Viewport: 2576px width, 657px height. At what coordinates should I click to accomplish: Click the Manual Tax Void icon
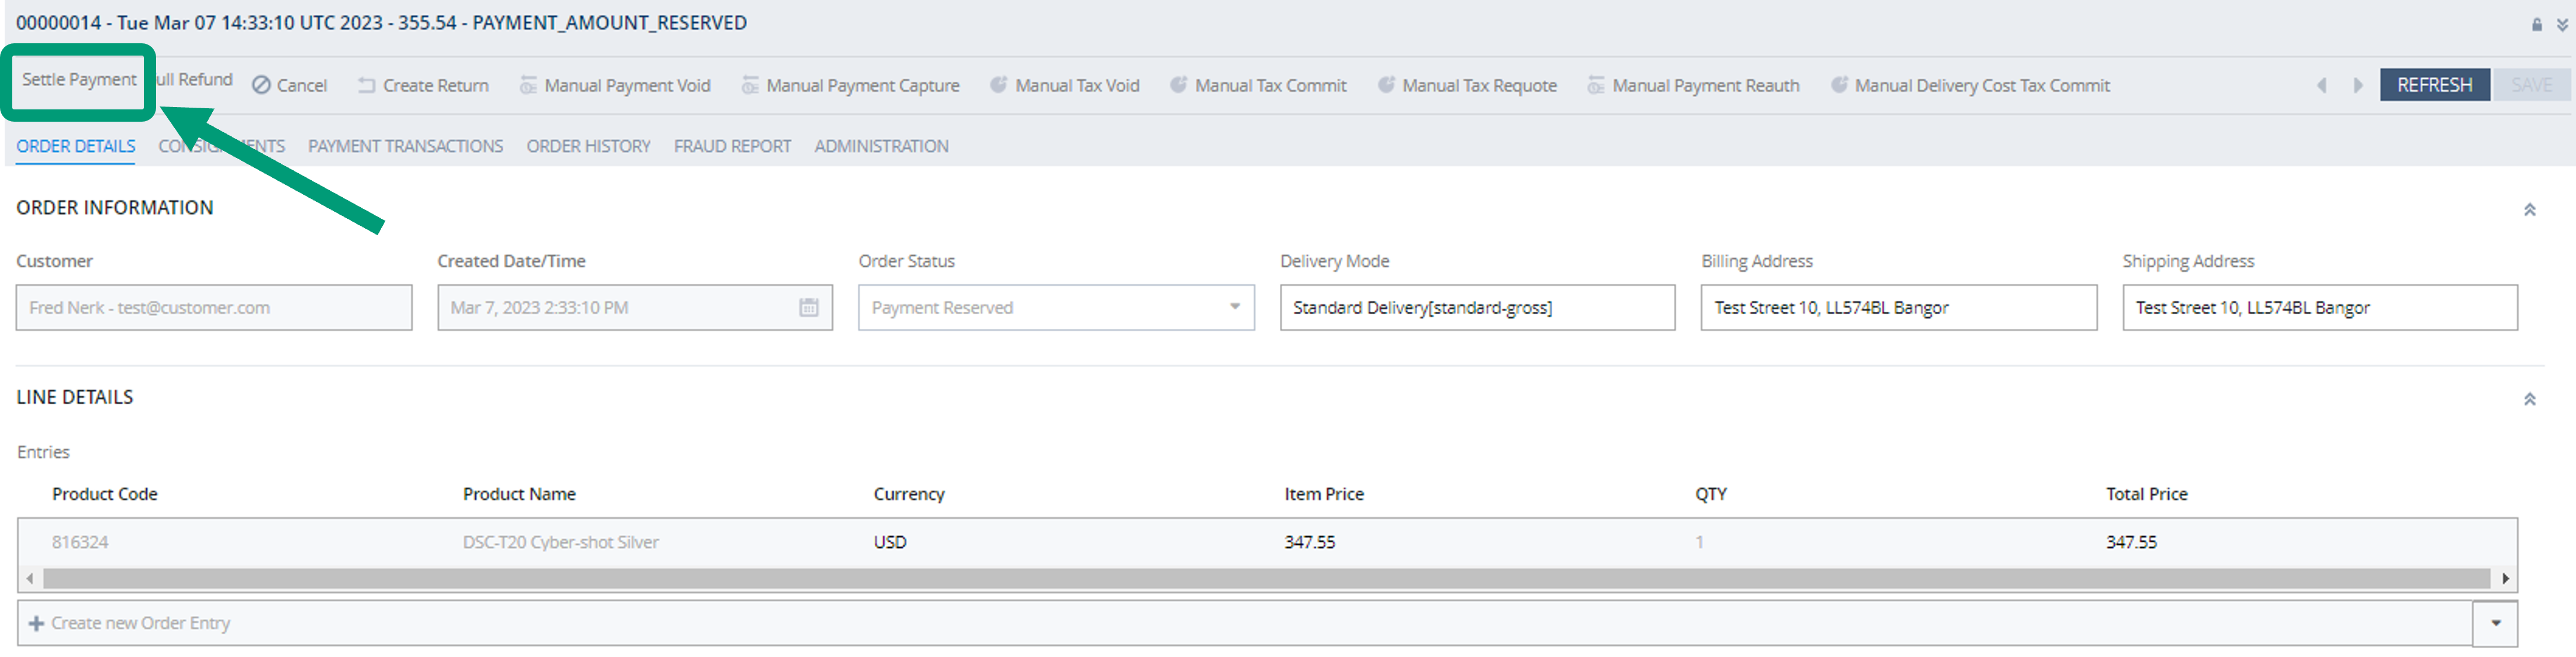(x=998, y=85)
